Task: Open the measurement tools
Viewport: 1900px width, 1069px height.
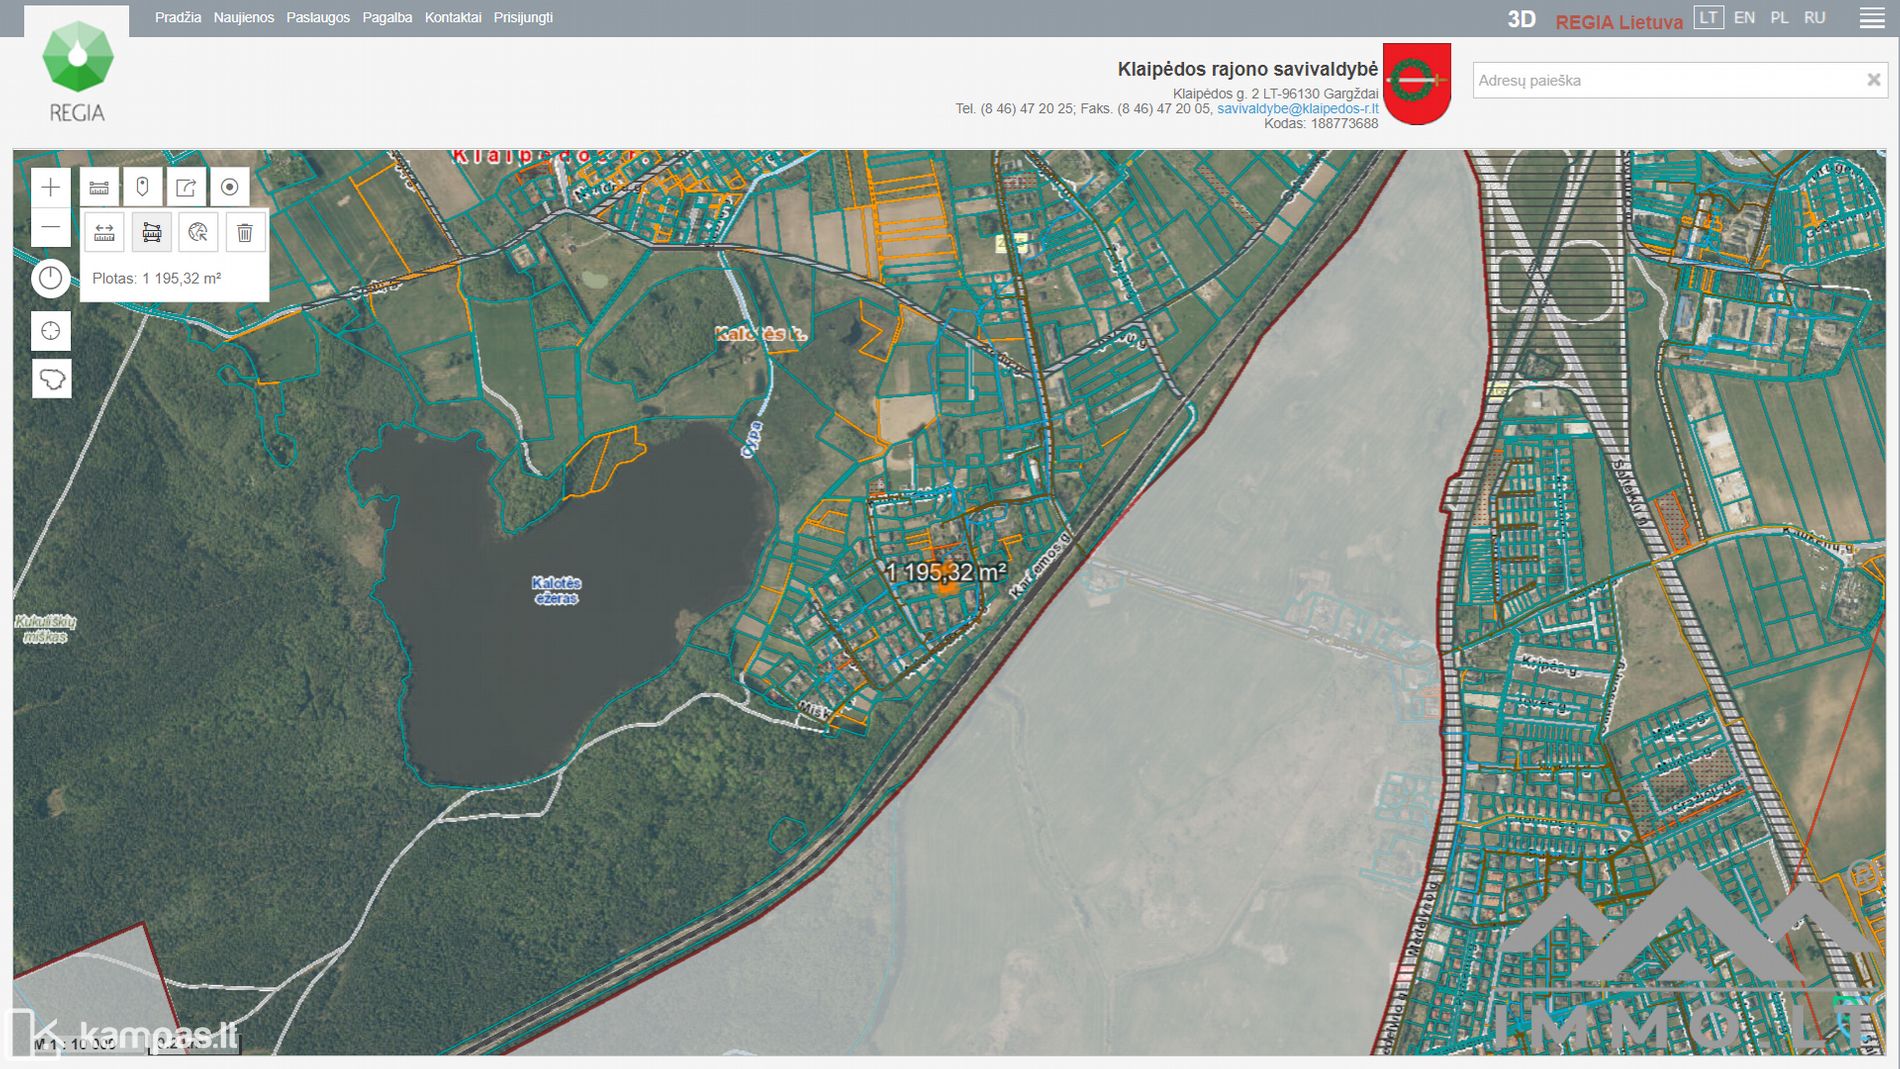Action: click(99, 187)
